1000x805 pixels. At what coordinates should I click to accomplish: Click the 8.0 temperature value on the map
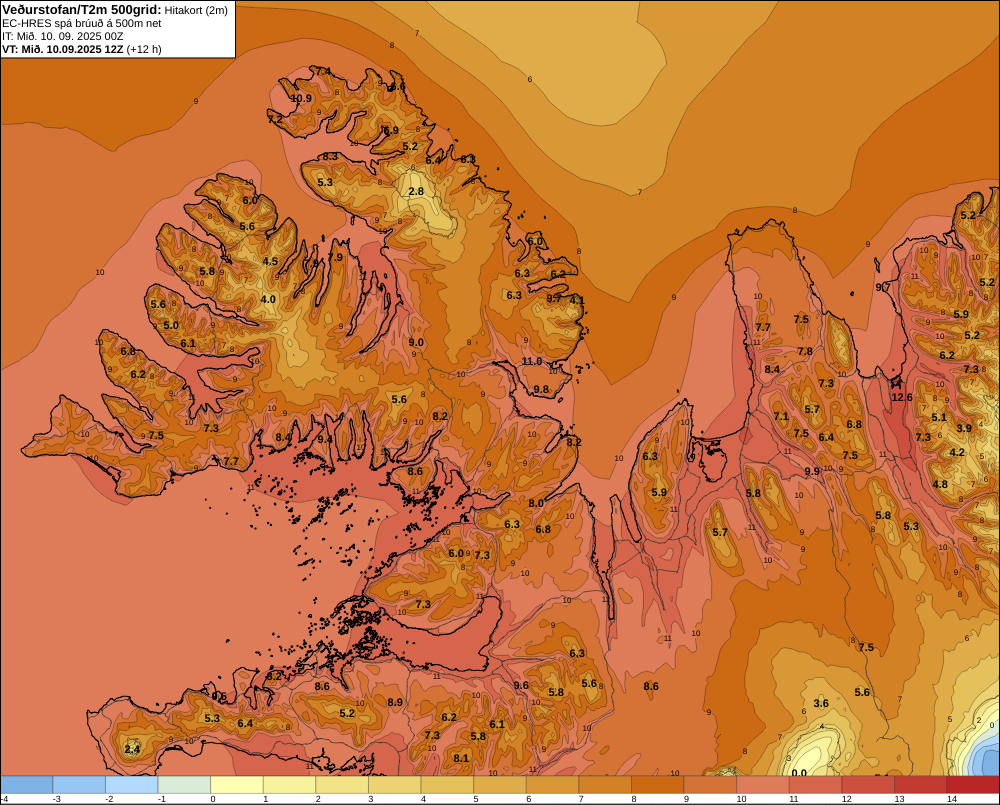tap(536, 503)
